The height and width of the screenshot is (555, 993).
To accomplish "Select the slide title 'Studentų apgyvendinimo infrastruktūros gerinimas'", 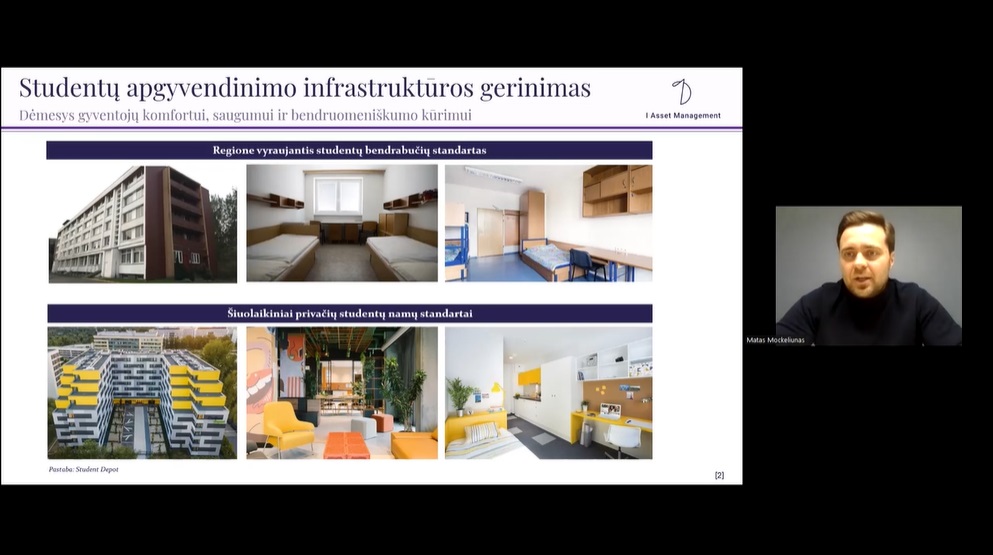I will (305, 88).
